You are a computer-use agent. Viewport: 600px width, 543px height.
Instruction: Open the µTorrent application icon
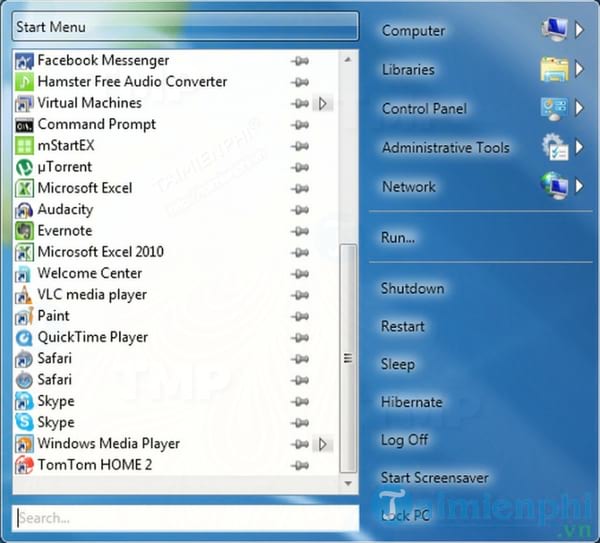[x=25, y=167]
